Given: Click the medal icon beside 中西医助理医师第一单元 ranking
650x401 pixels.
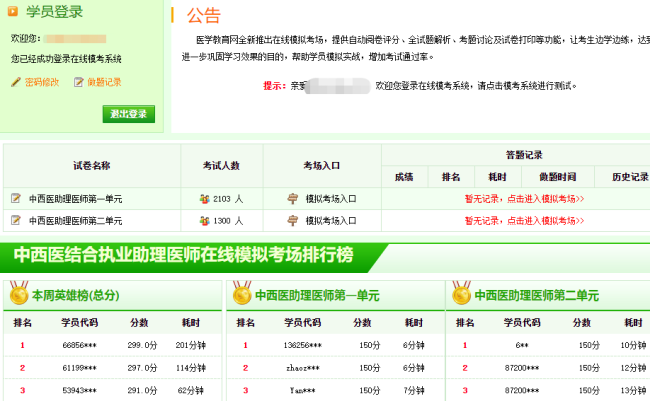Looking at the screenshot, I should [241, 294].
